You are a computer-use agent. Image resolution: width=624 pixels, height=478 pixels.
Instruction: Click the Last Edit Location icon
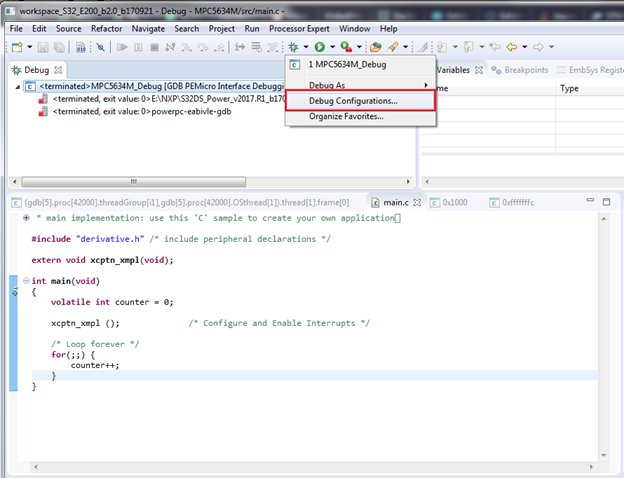[x=495, y=47]
